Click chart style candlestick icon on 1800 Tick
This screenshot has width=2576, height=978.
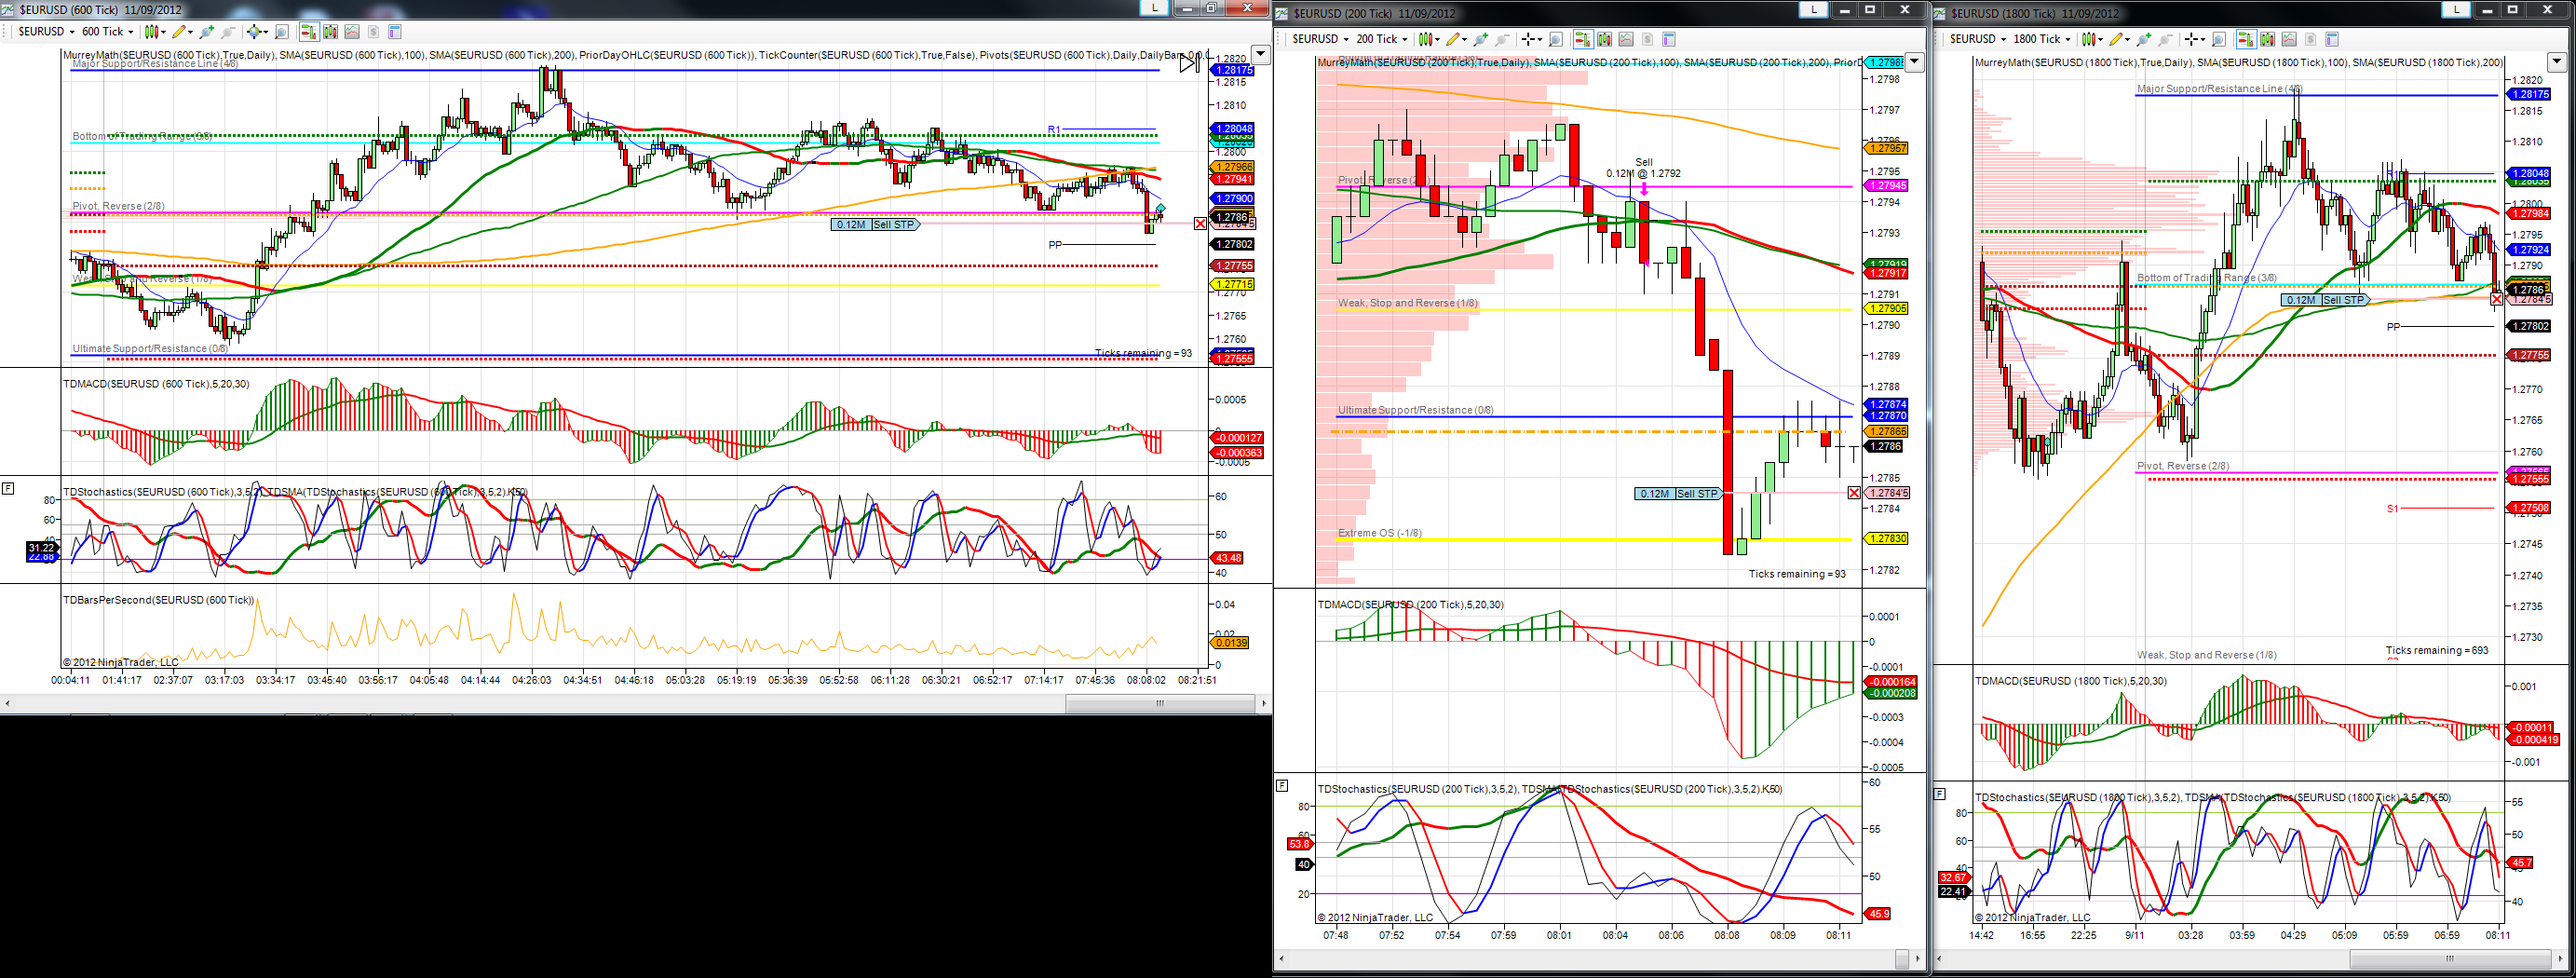[2088, 40]
